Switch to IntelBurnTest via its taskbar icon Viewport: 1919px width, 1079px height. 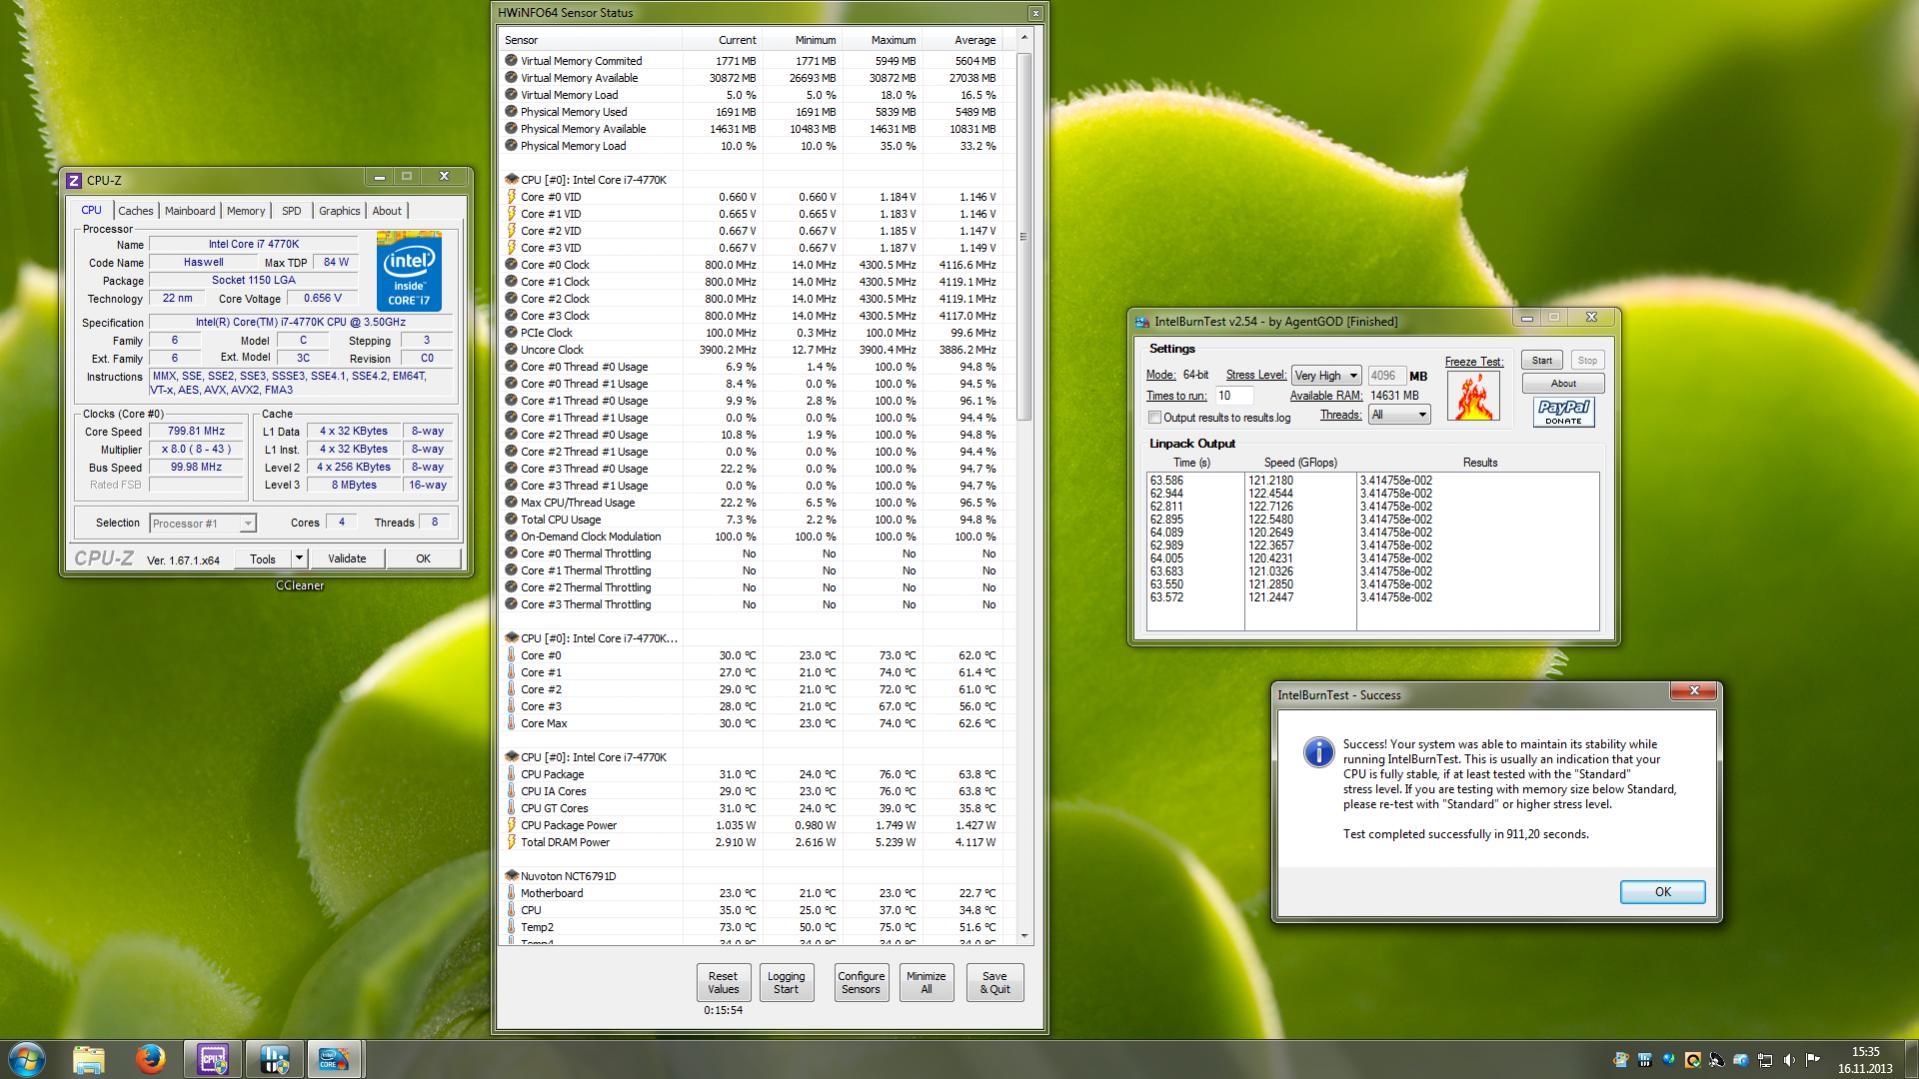[334, 1059]
